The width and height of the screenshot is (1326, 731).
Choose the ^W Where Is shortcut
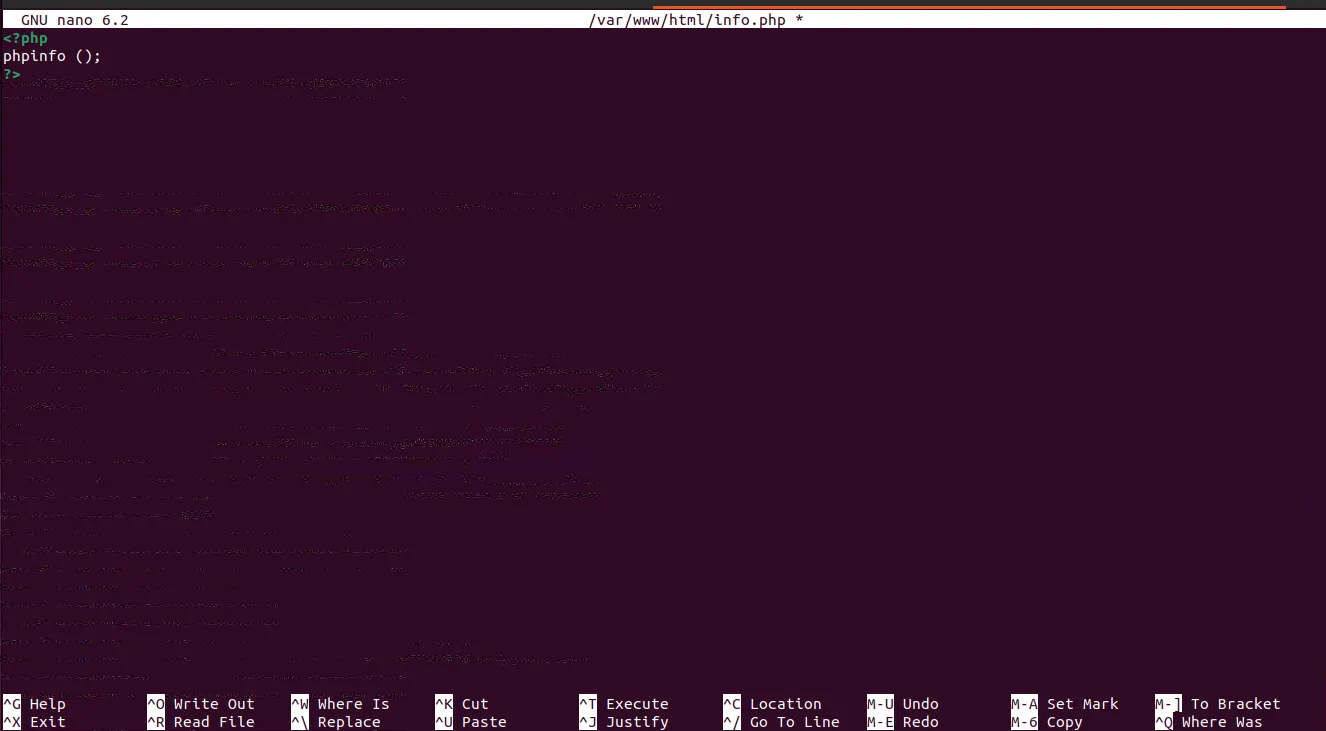341,704
